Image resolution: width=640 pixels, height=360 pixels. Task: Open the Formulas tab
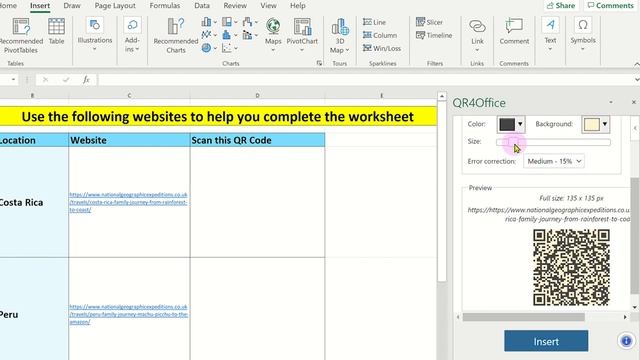click(x=164, y=6)
